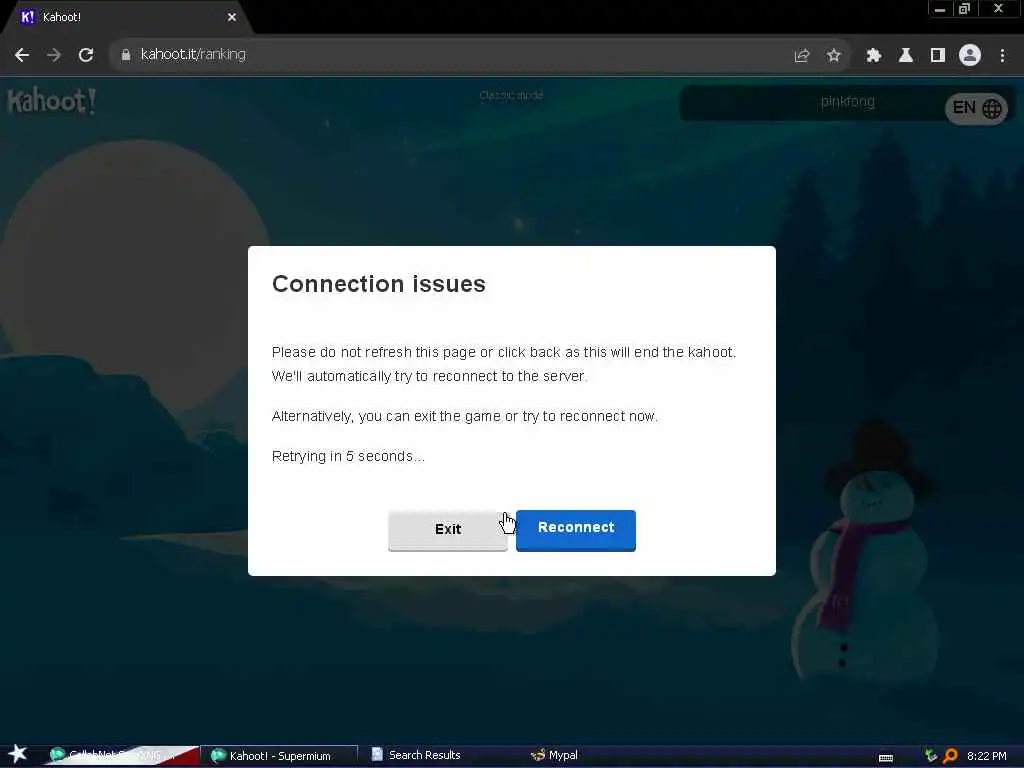1024x768 pixels.
Task: Click the Connection issues heading
Action: [379, 284]
